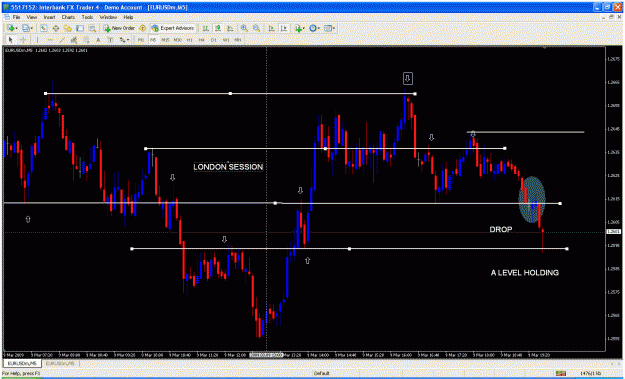Expand the Templates dropdown arrow
The width and height of the screenshot is (625, 379).
[334, 28]
